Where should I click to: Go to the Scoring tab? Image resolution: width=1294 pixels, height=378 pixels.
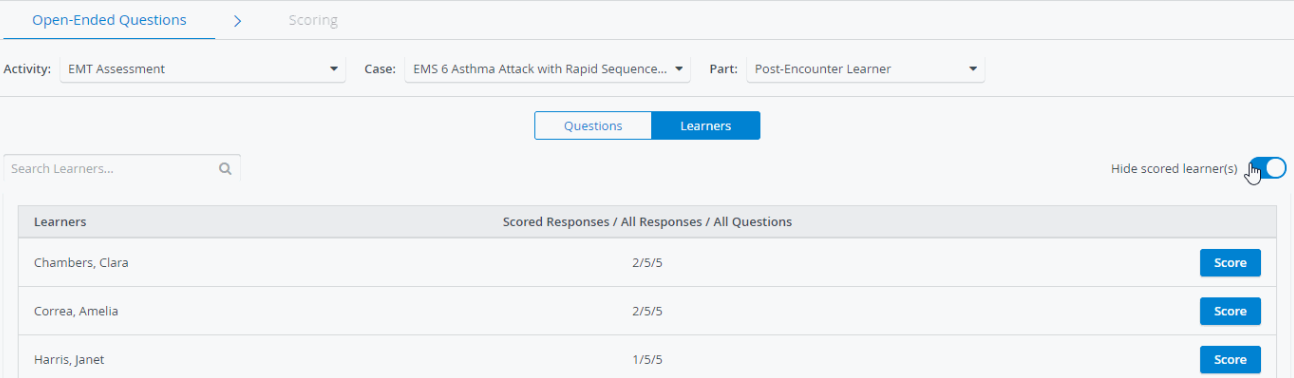coord(313,20)
